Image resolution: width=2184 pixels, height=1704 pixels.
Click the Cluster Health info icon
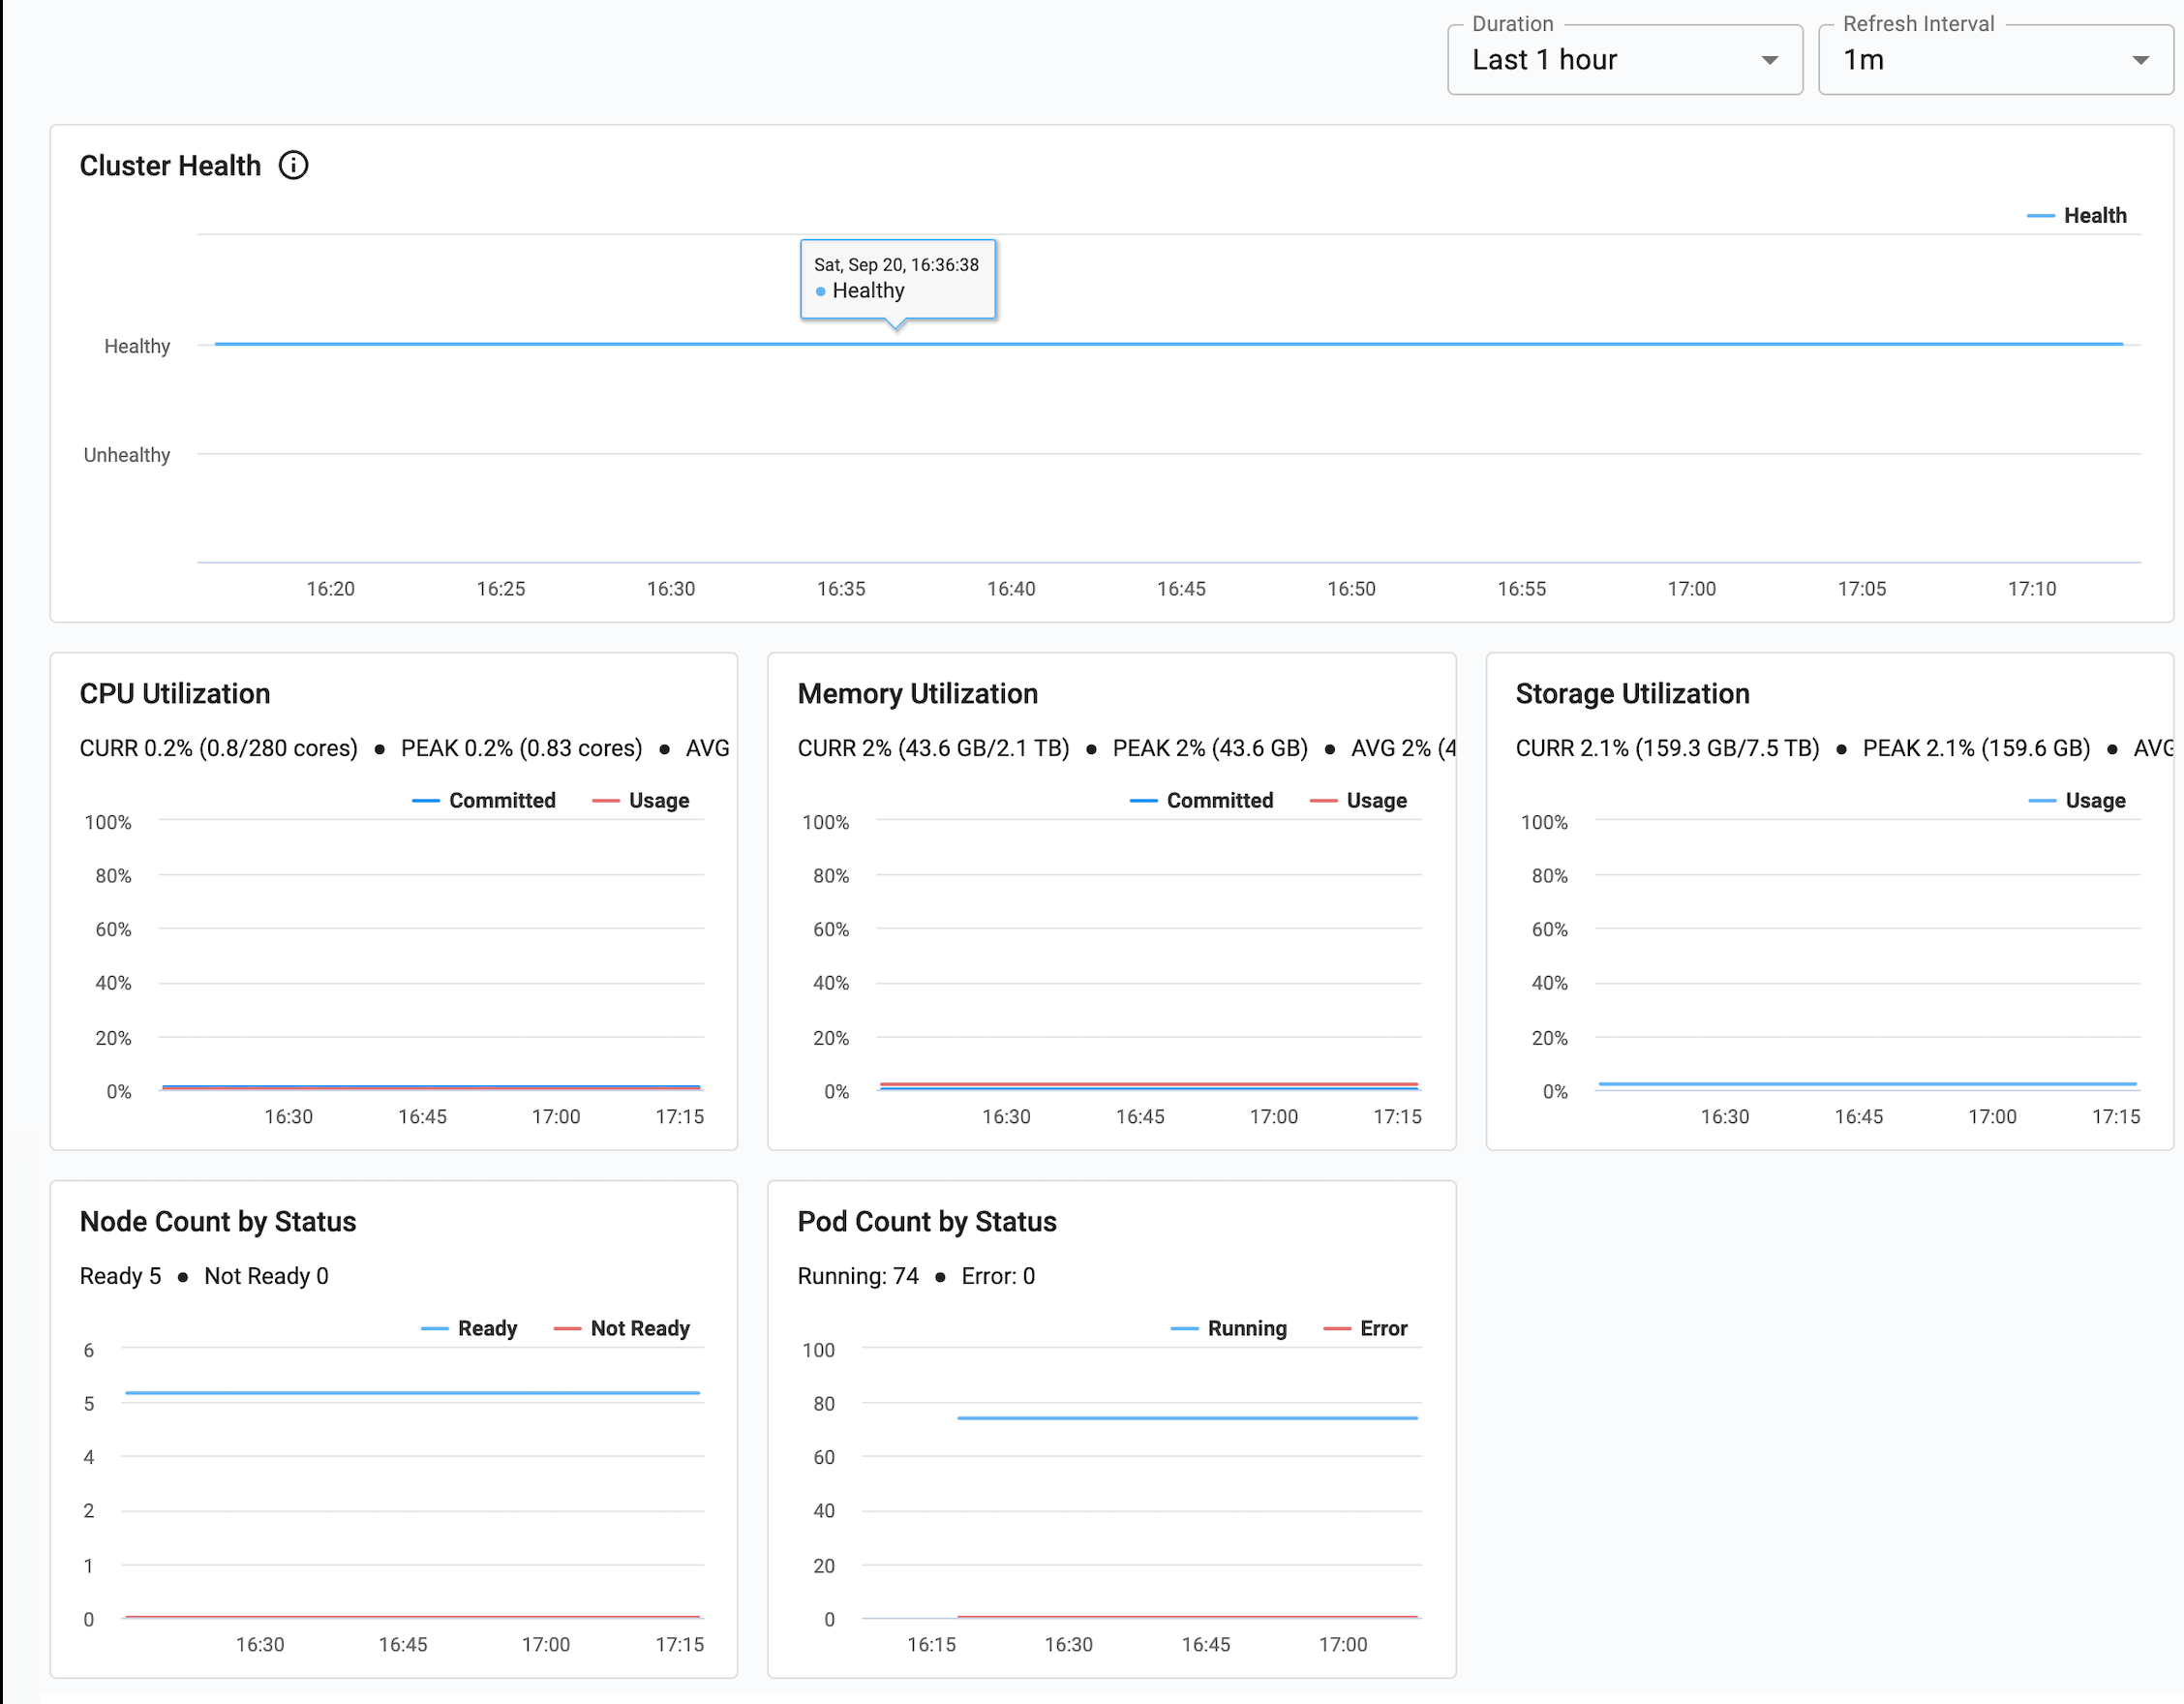coord(293,165)
